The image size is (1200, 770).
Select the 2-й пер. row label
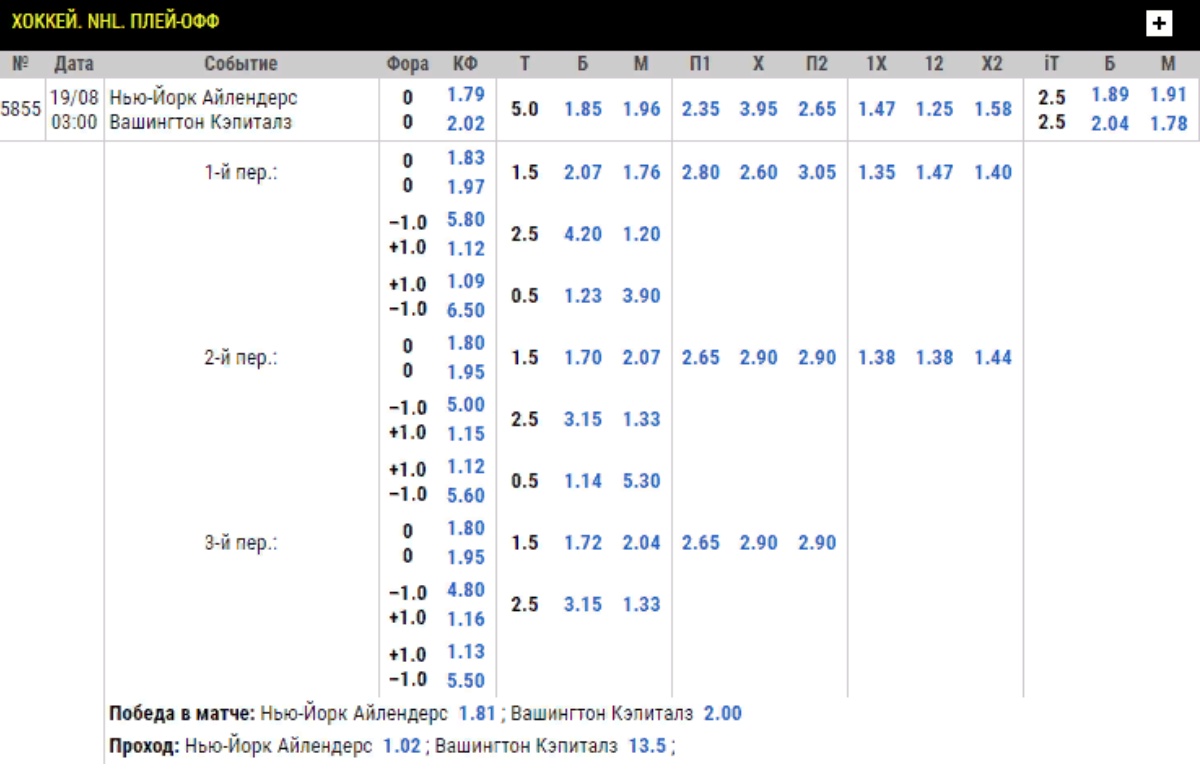coord(241,357)
